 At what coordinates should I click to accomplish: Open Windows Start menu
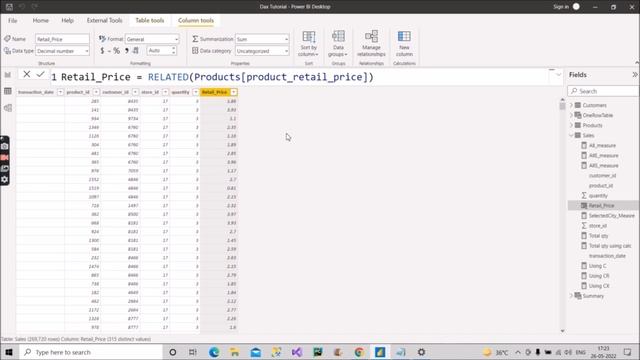(x=9, y=352)
